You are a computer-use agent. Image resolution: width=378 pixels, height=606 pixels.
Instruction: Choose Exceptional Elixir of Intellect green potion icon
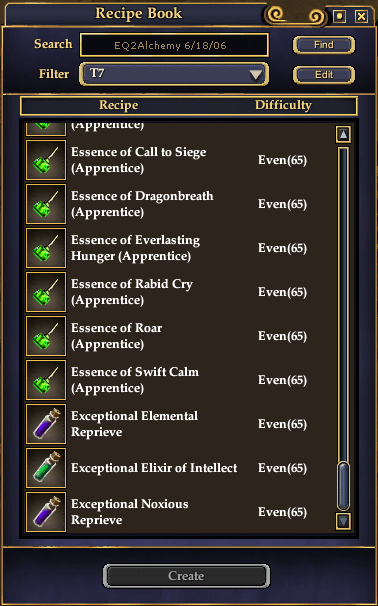tap(46, 468)
